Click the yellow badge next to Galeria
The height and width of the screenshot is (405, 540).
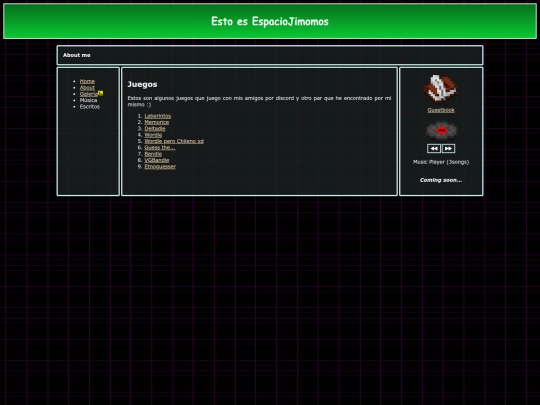[x=100, y=93]
